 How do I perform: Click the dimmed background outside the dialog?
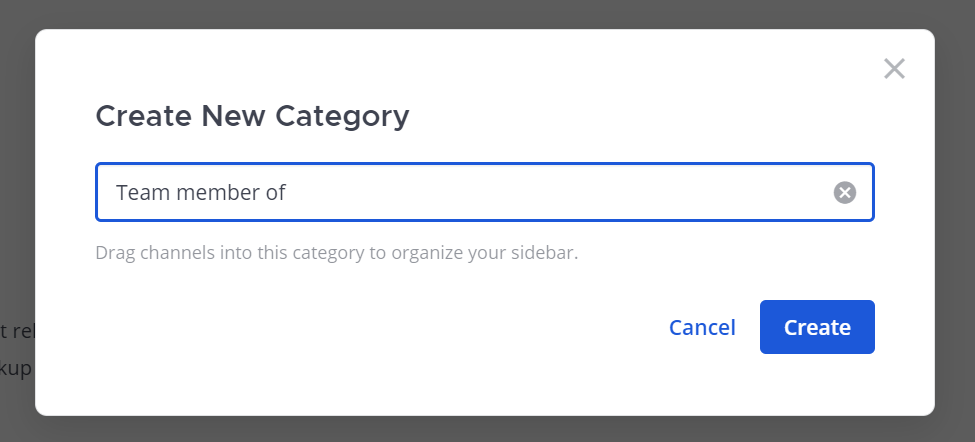click(x=16, y=200)
